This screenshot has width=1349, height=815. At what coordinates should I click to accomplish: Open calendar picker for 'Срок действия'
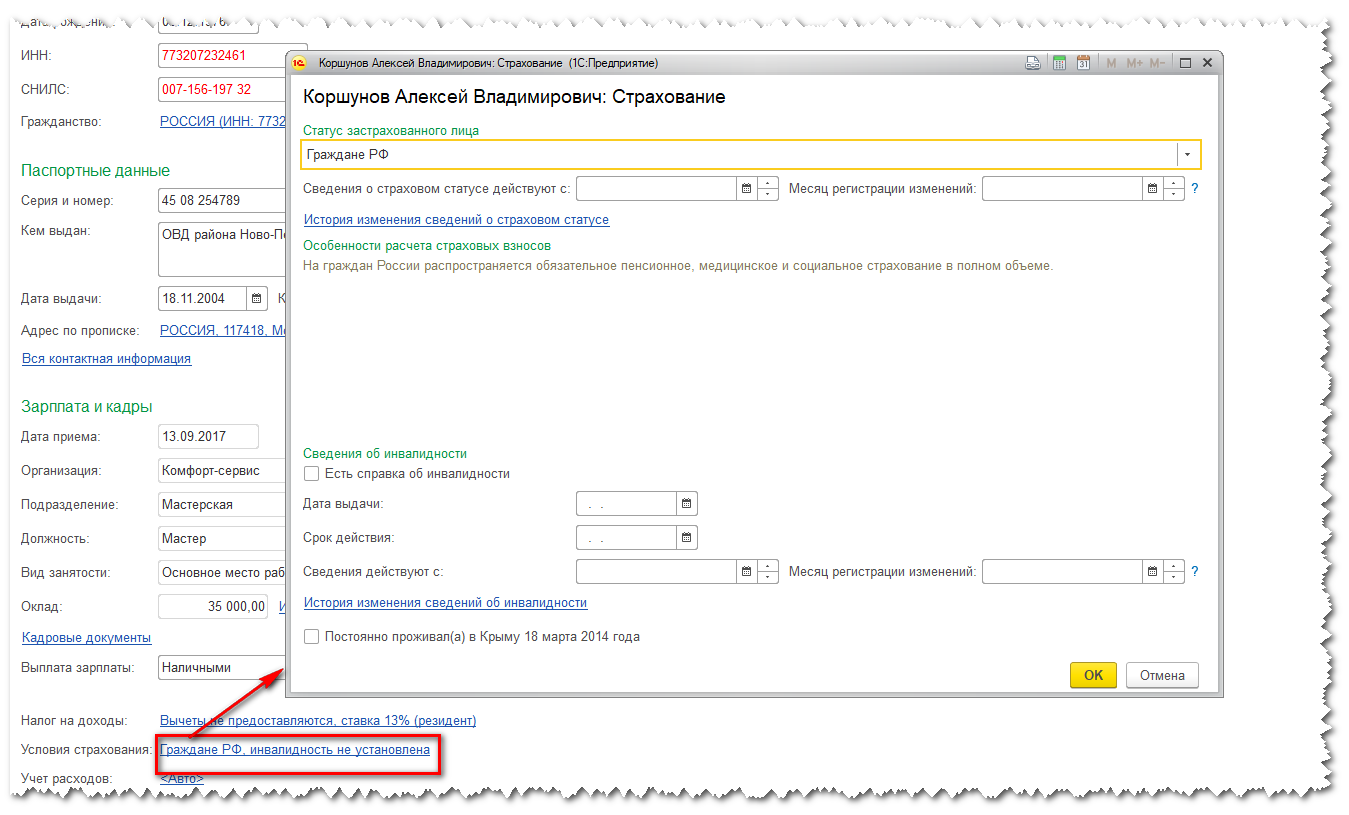tap(687, 538)
